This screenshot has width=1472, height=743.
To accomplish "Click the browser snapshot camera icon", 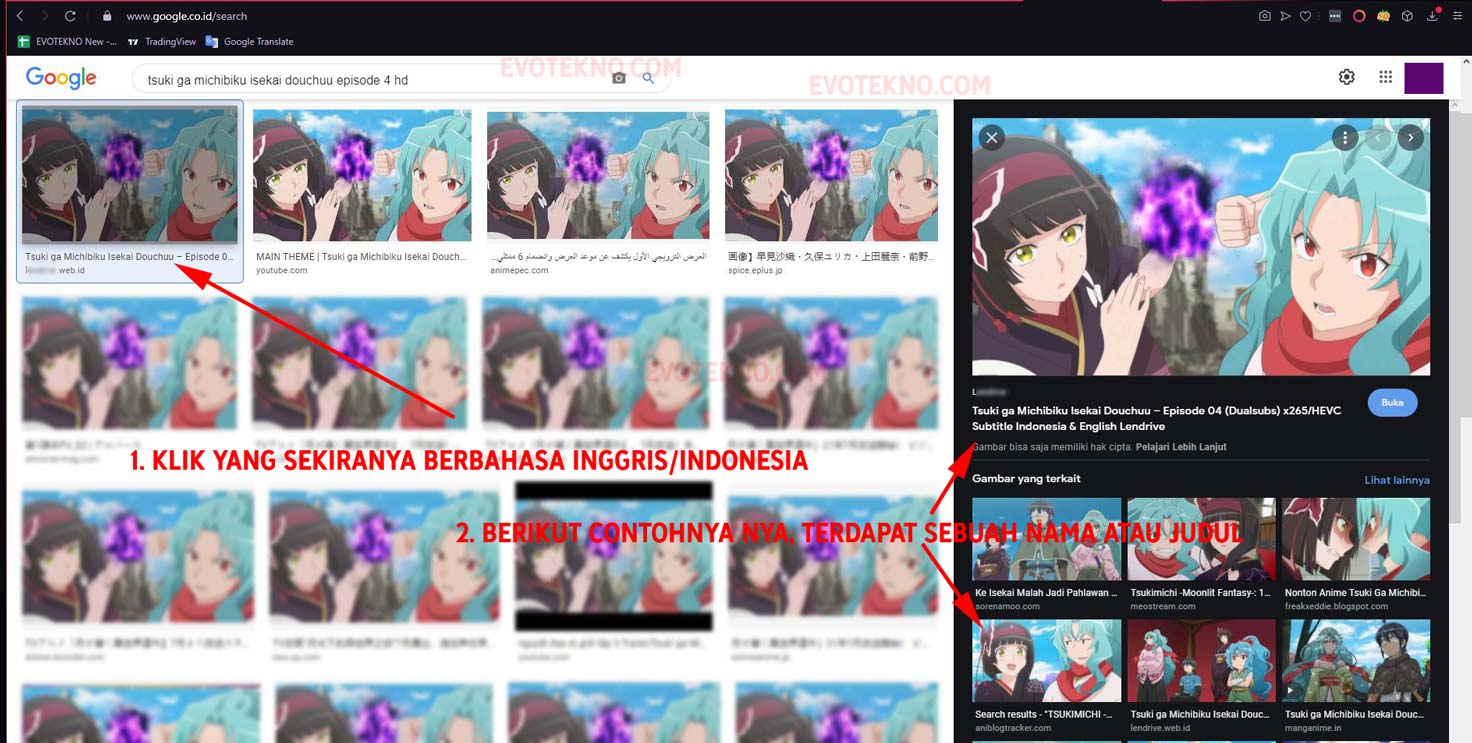I will coord(1264,16).
